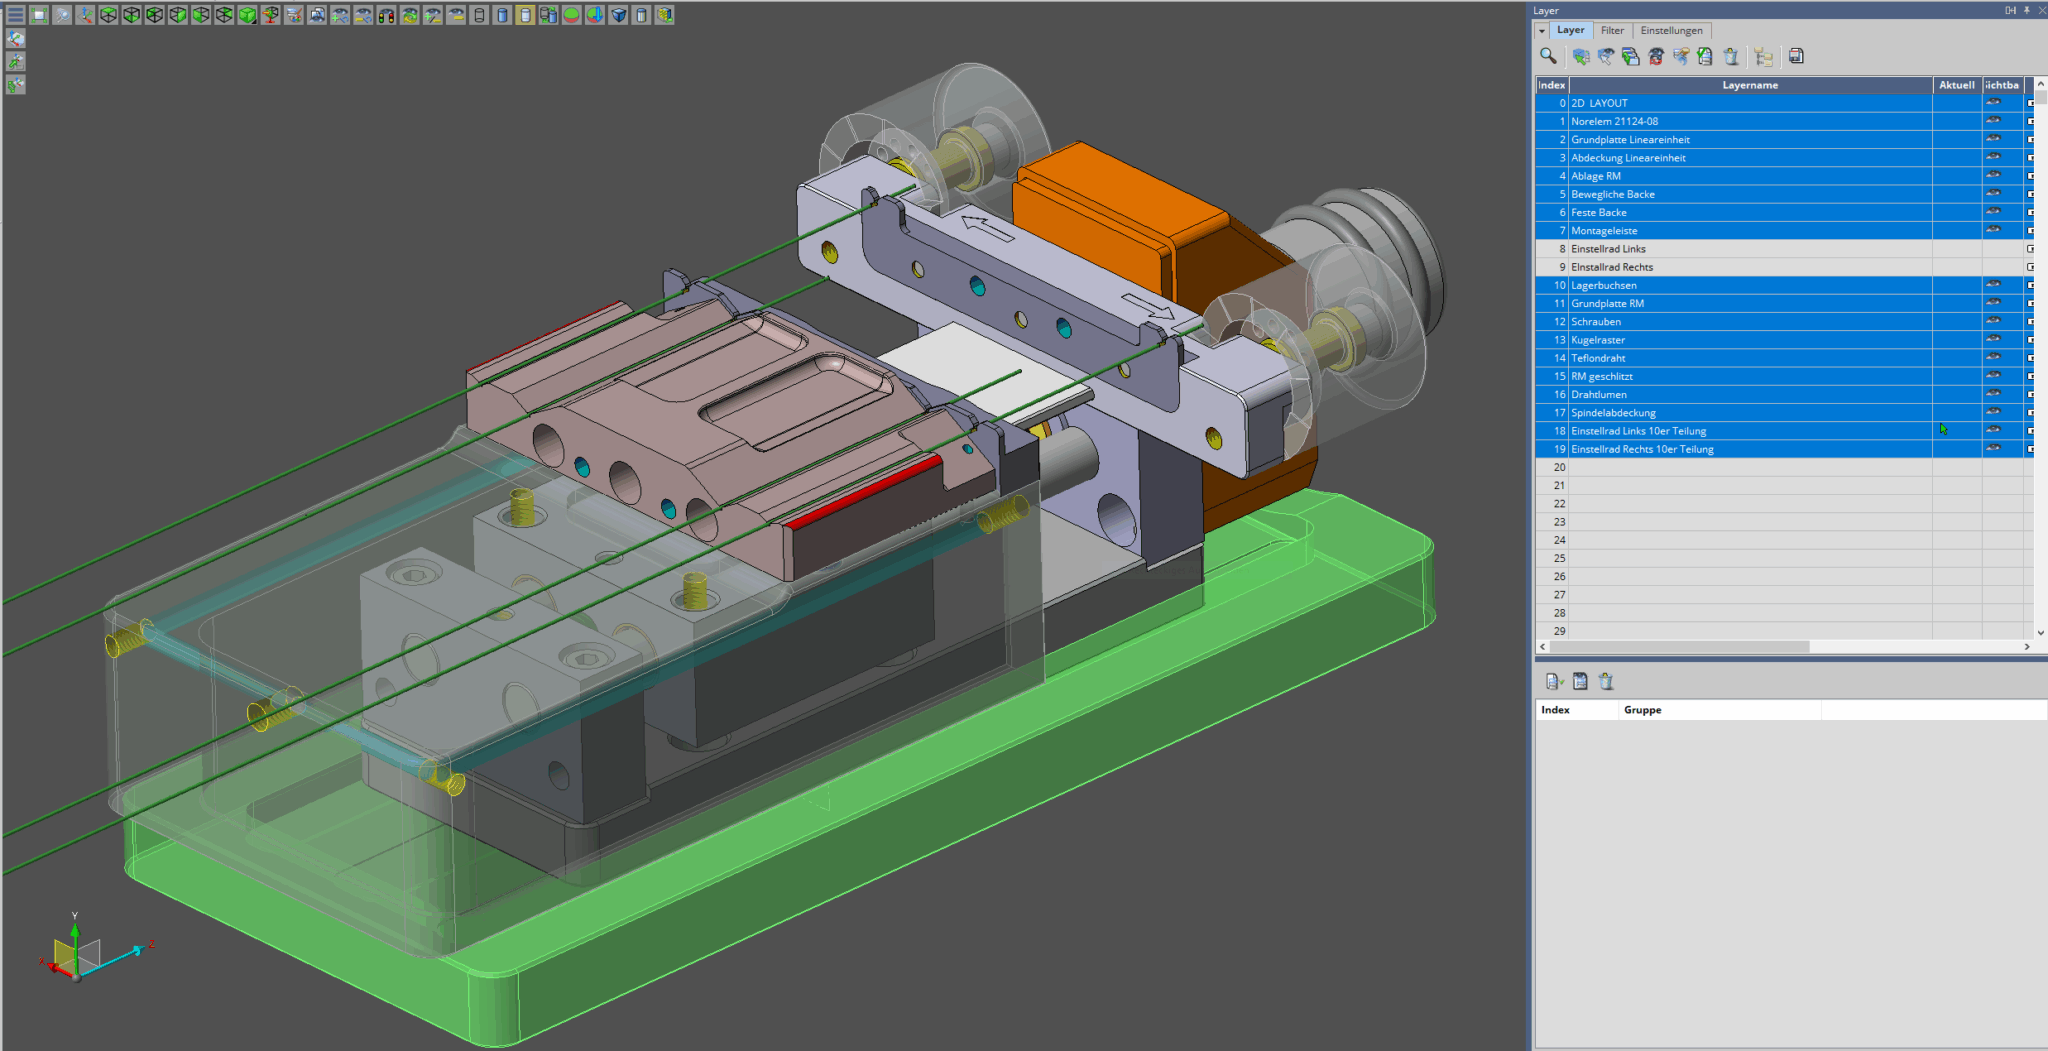Delete group using lower trash icon
Image resolution: width=2048 pixels, height=1051 pixels.
click(x=1606, y=682)
